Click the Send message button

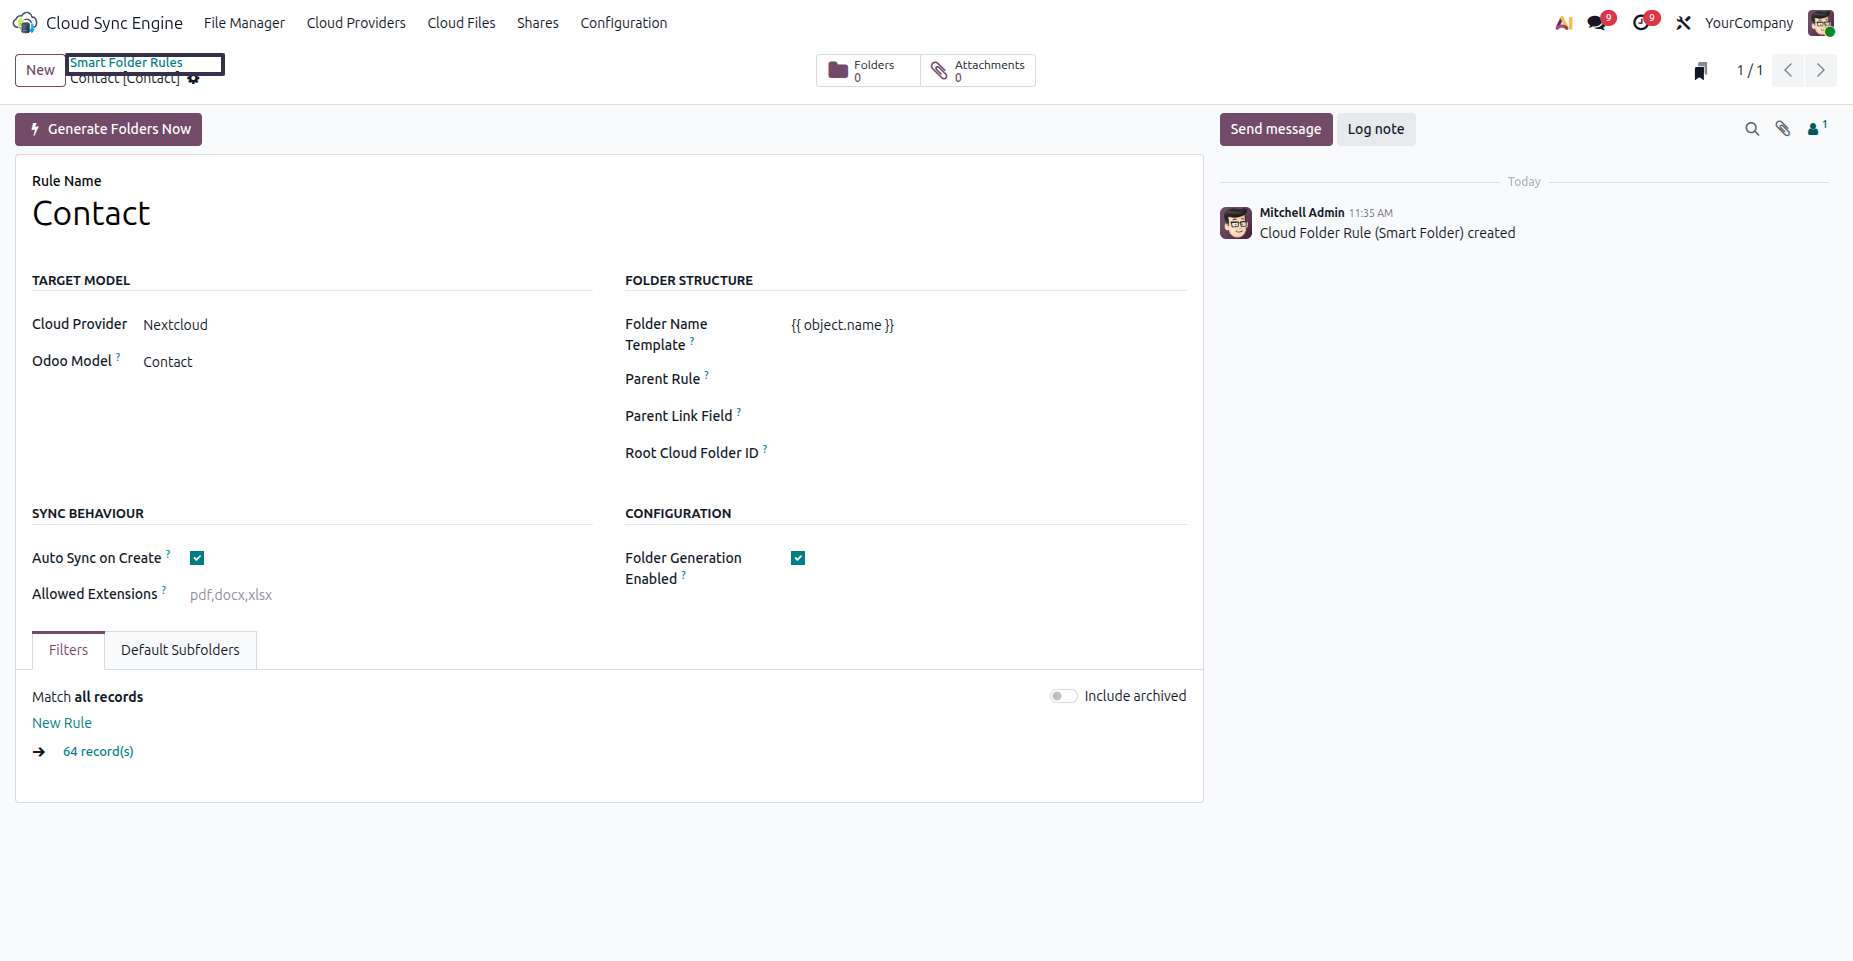coord(1276,129)
